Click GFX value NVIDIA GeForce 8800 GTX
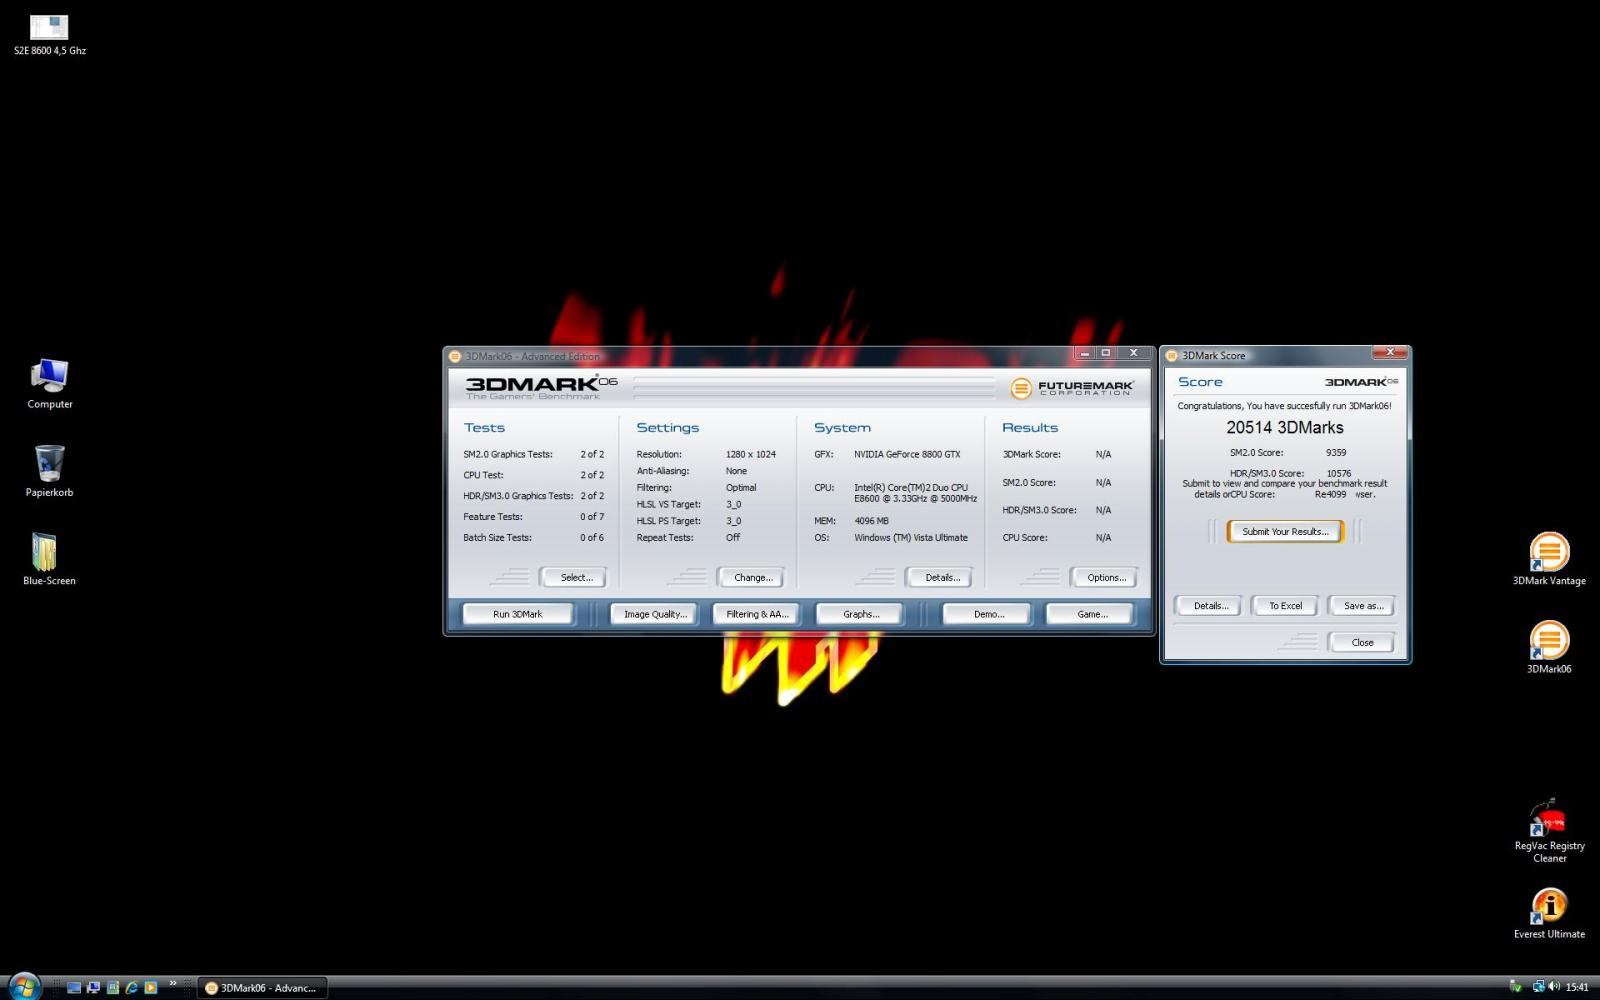The width and height of the screenshot is (1600, 1000). click(907, 454)
